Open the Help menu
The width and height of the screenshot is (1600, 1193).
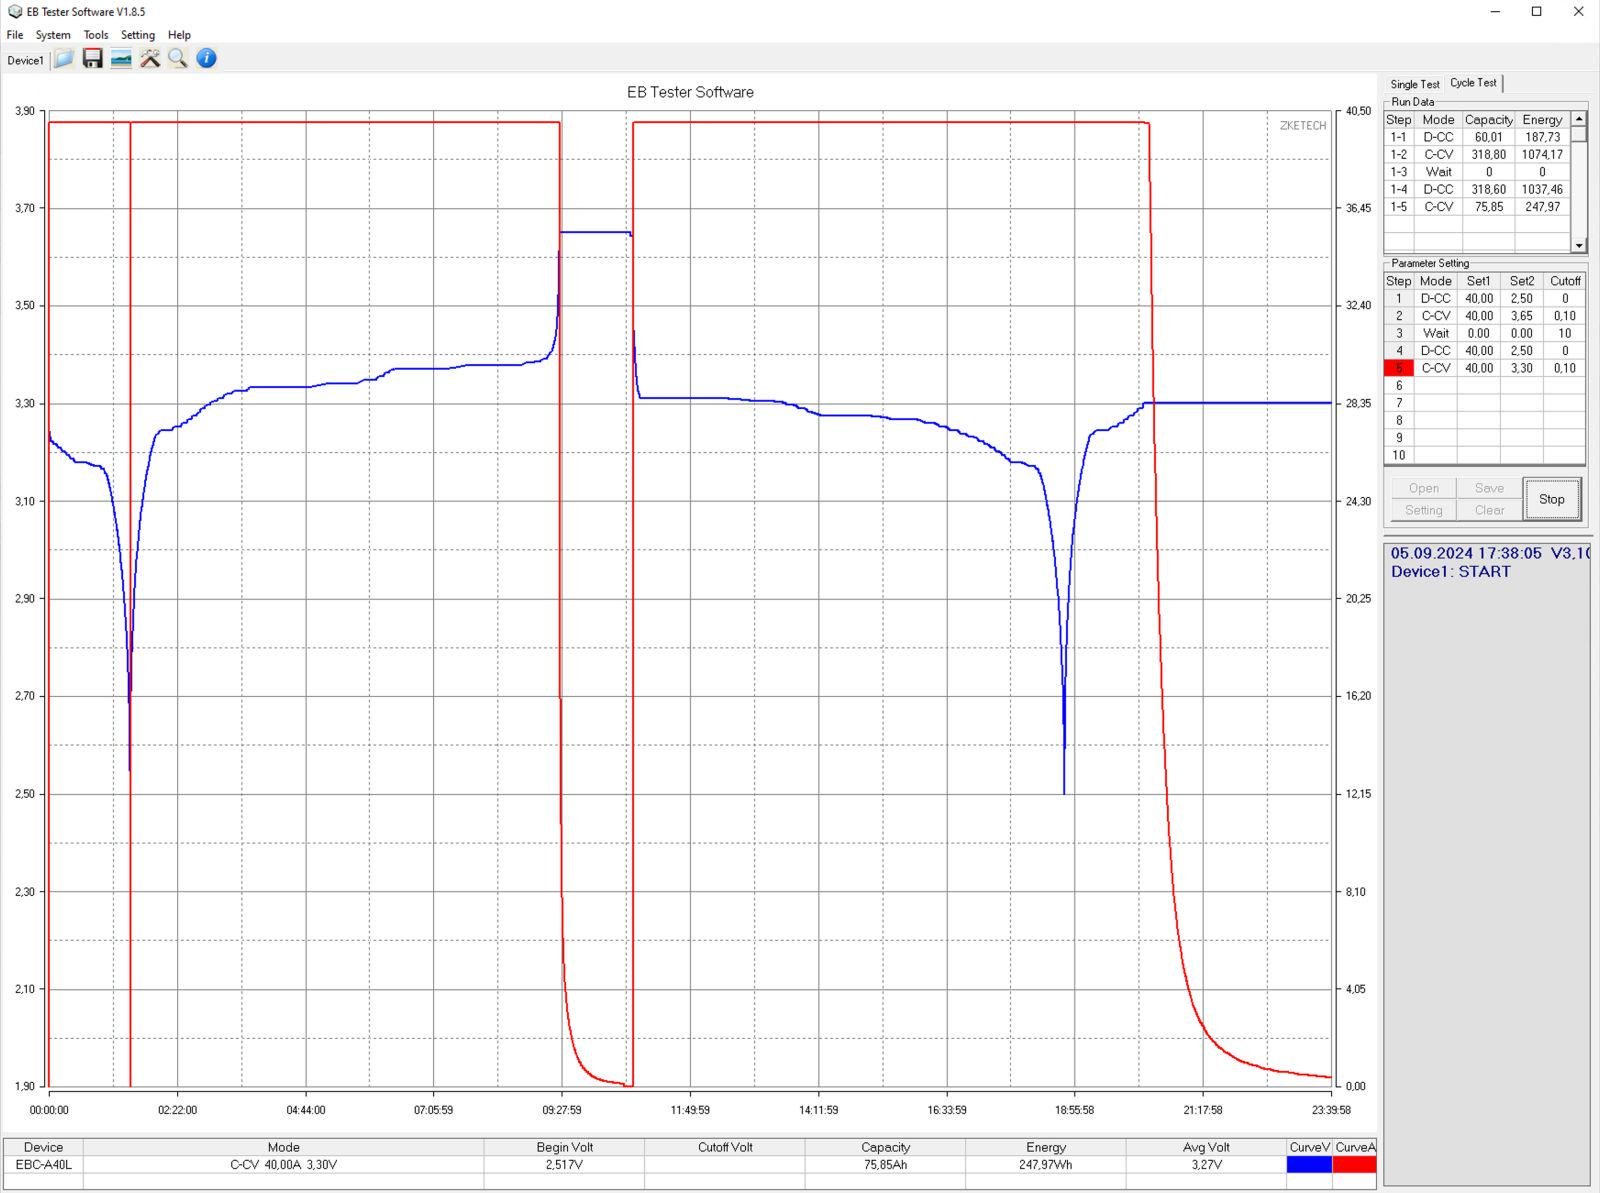pos(179,35)
